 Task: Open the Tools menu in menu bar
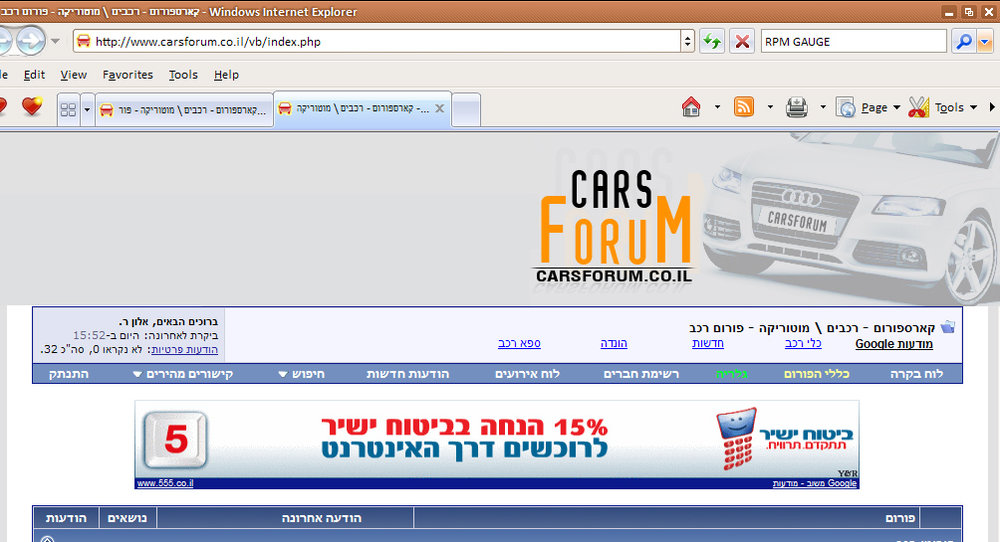point(183,75)
